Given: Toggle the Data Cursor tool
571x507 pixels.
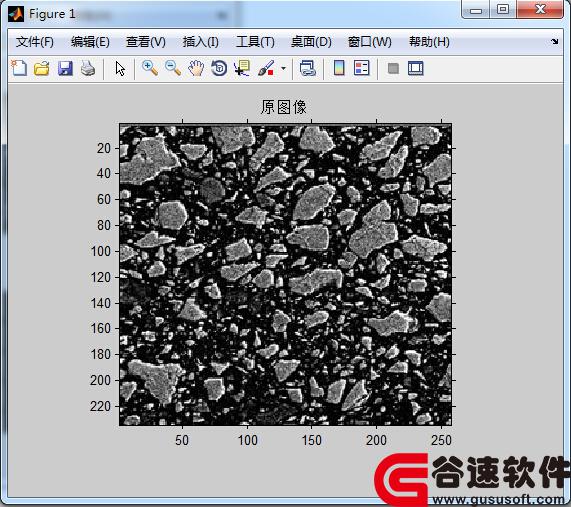Looking at the screenshot, I should click(x=242, y=68).
